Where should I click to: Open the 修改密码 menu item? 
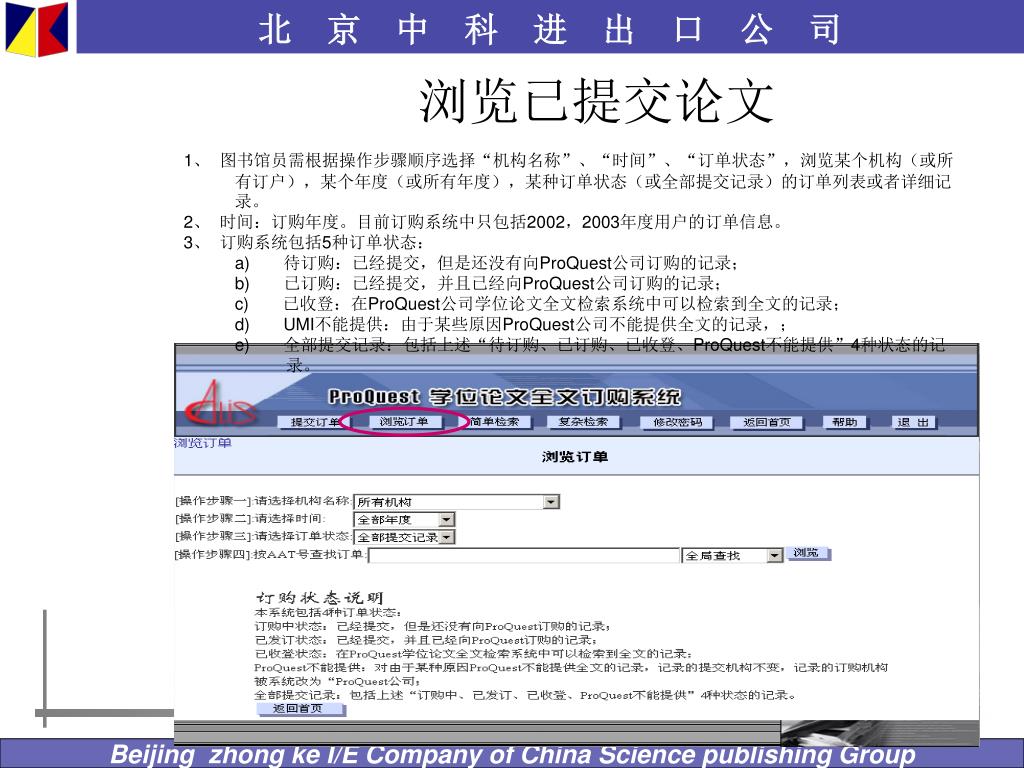click(677, 423)
